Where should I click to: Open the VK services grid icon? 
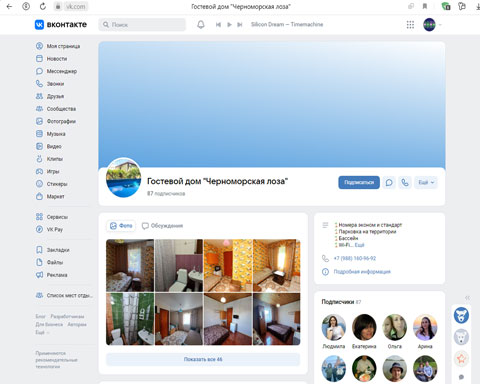tap(410, 25)
